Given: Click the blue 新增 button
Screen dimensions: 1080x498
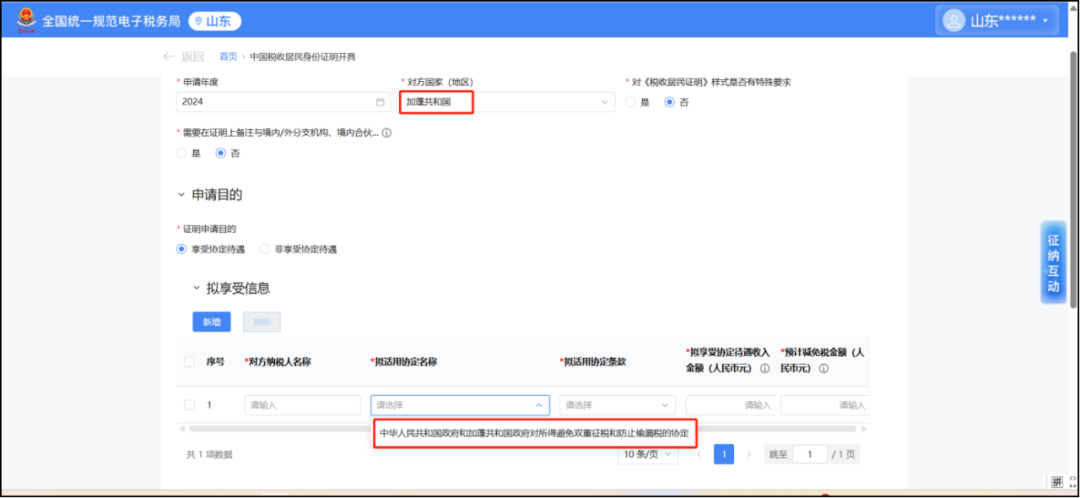Looking at the screenshot, I should click(211, 322).
